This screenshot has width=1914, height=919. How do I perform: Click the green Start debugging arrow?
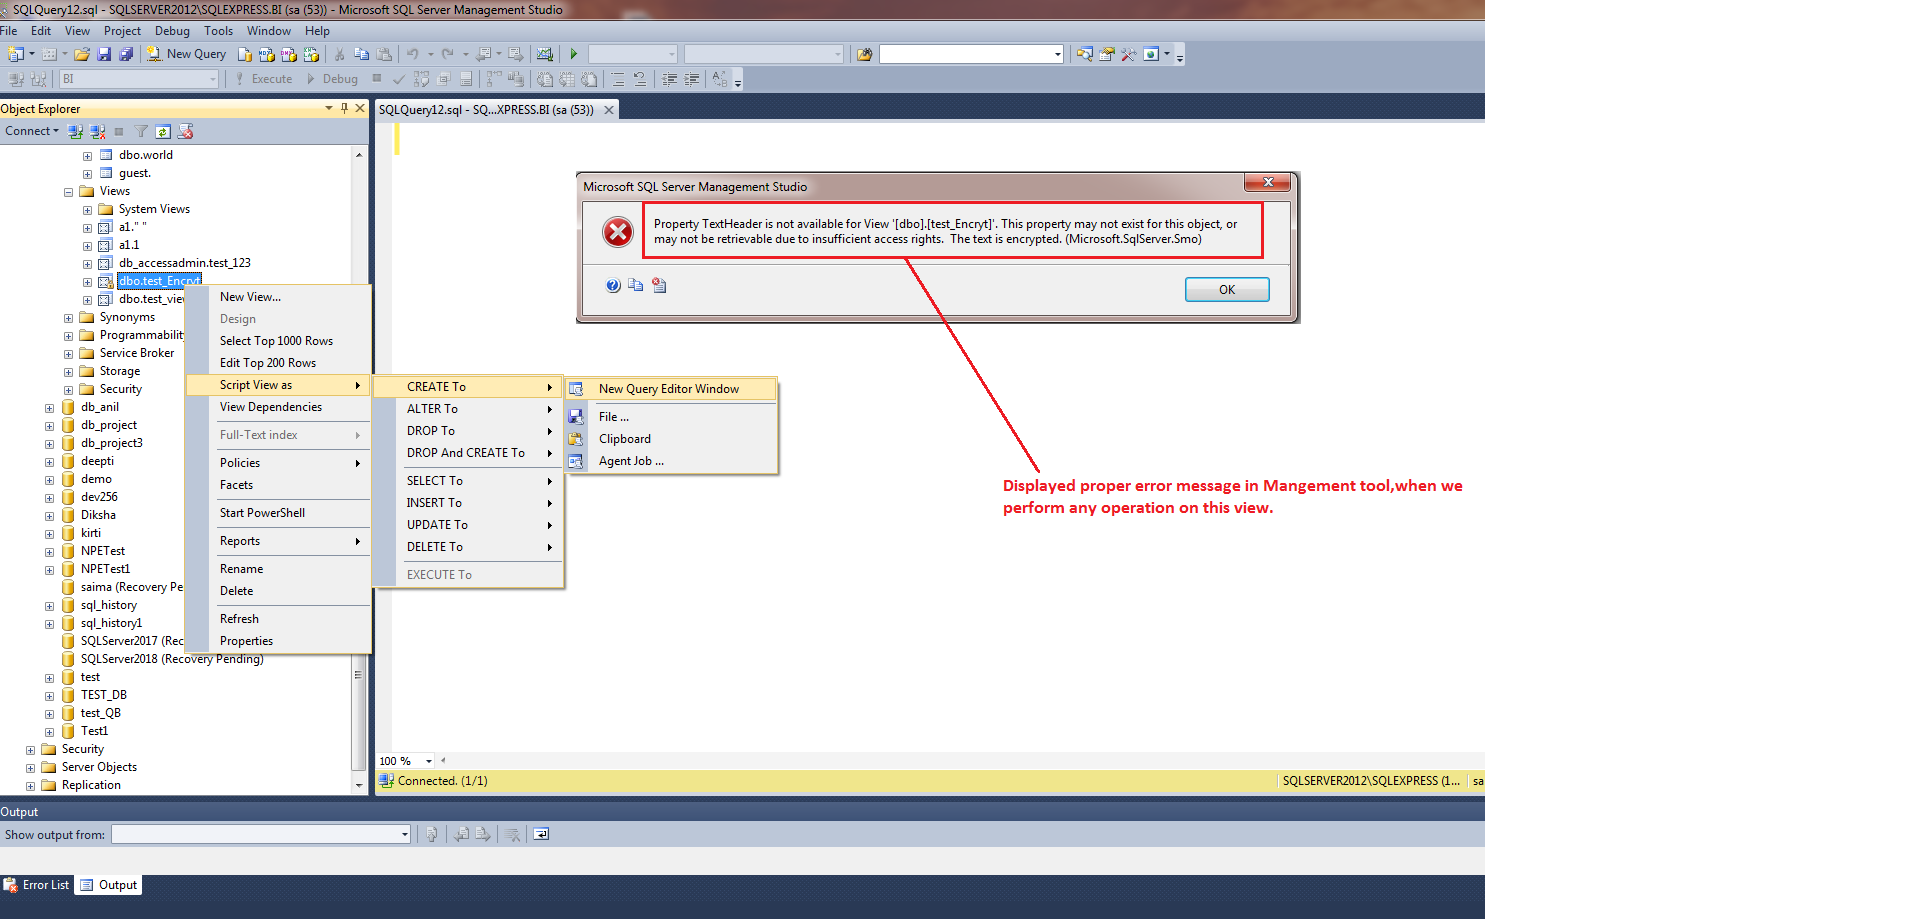coord(574,54)
